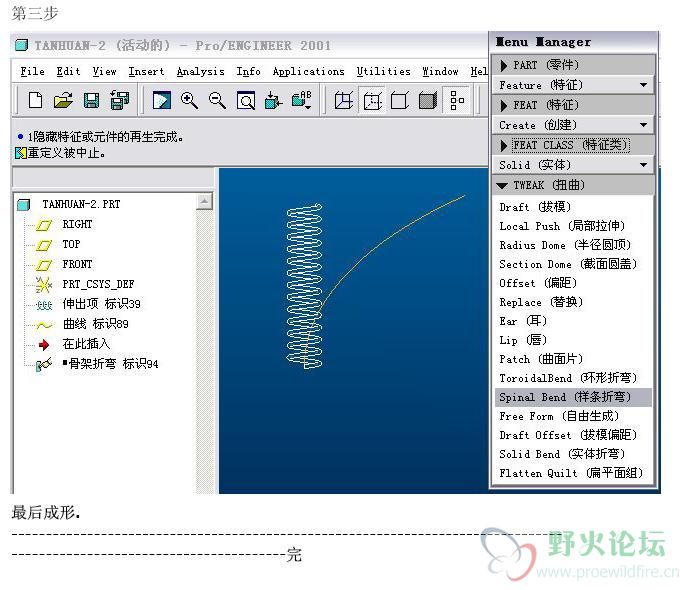This screenshot has height=590, width=689.
Task: Open the View menu
Action: pos(105,72)
